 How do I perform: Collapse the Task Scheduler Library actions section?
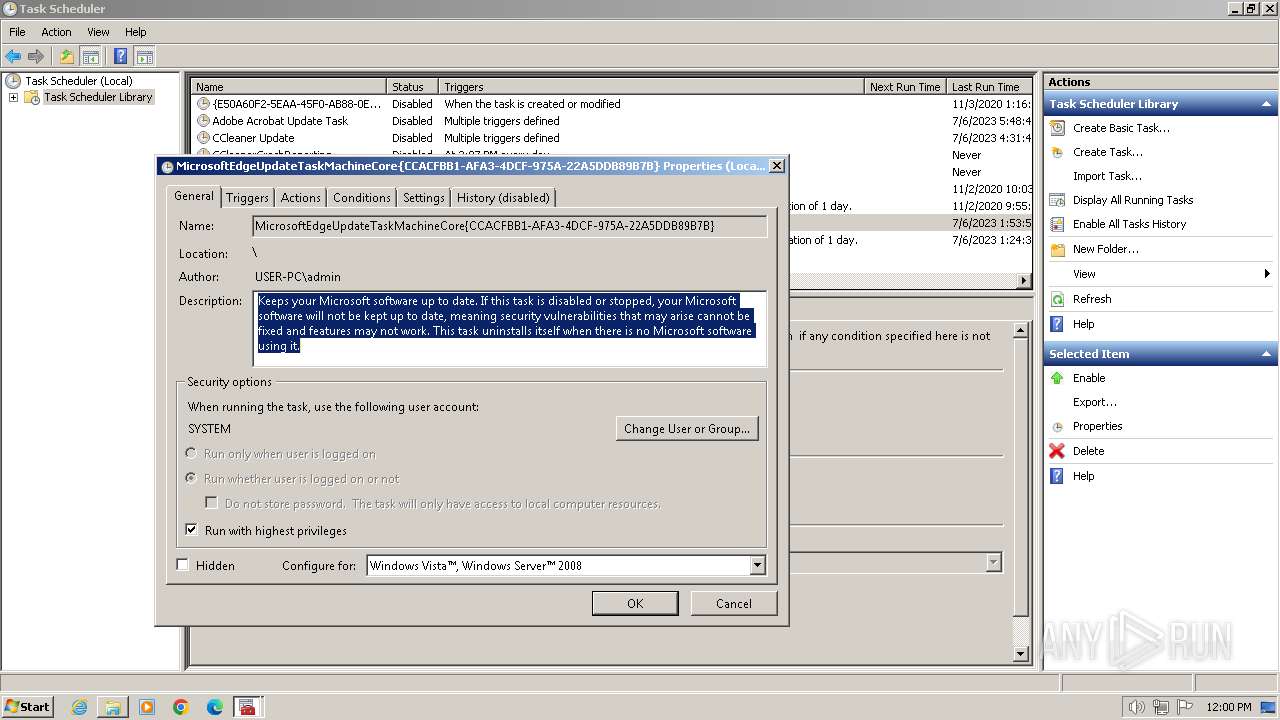point(1267,104)
